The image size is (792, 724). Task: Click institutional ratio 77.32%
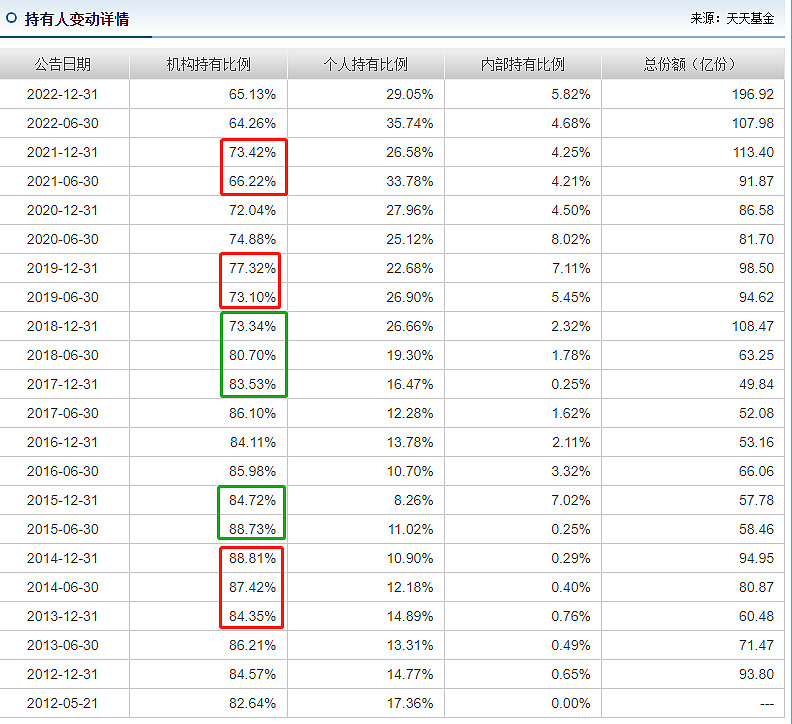click(x=252, y=268)
